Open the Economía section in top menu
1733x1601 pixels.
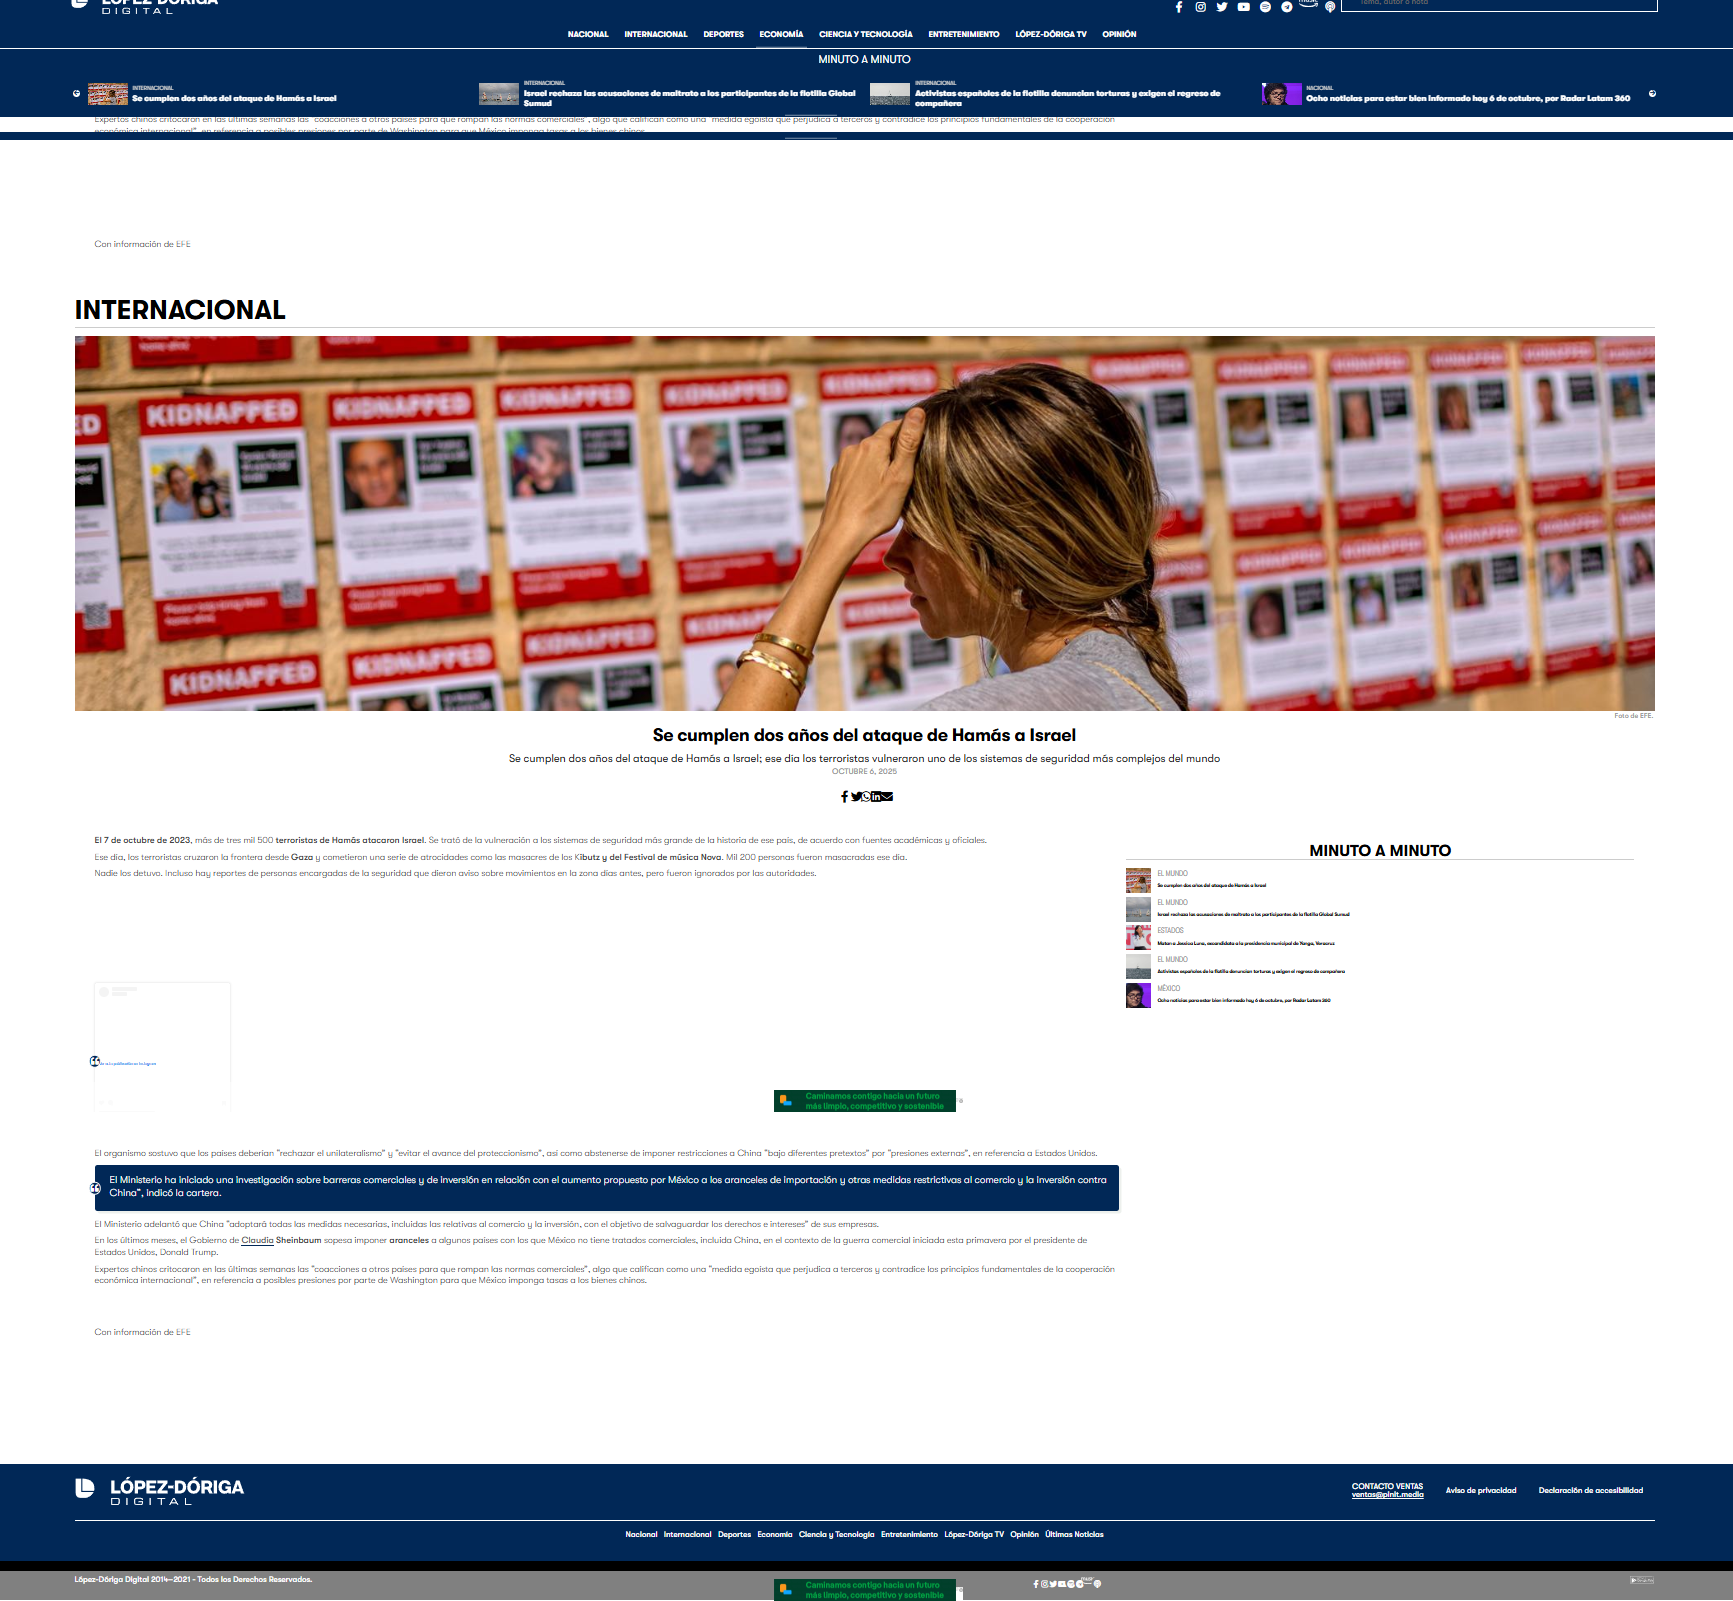(x=781, y=34)
